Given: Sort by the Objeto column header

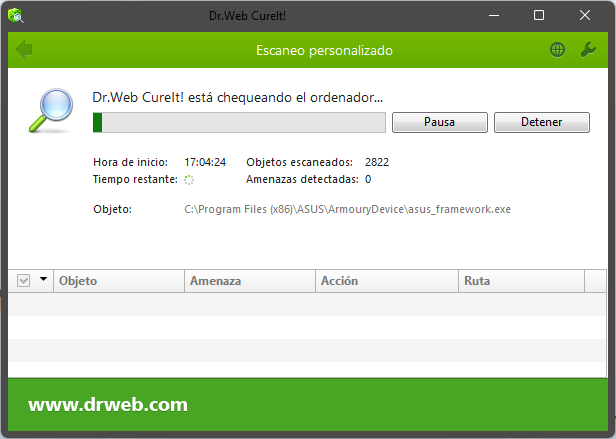Looking at the screenshot, I should (x=119, y=281).
